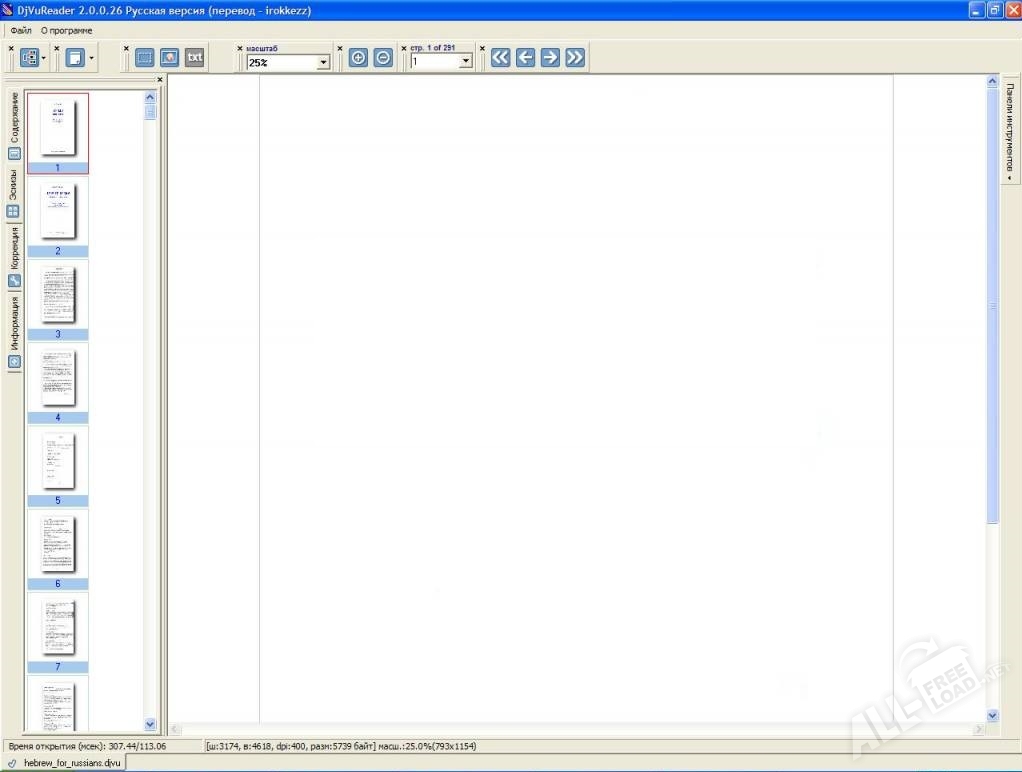The height and width of the screenshot is (772, 1022).
Task: Expand the page number dropdown
Action: click(465, 63)
